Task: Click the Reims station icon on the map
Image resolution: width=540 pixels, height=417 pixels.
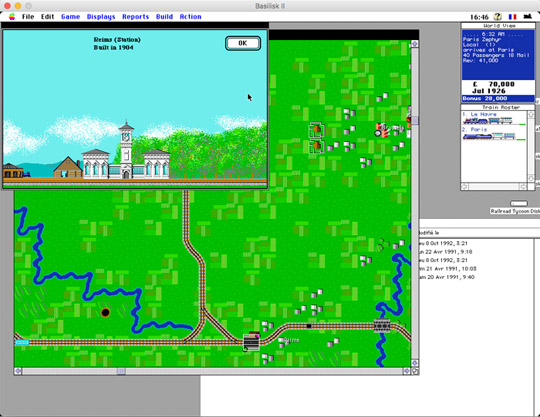Action: tap(251, 342)
